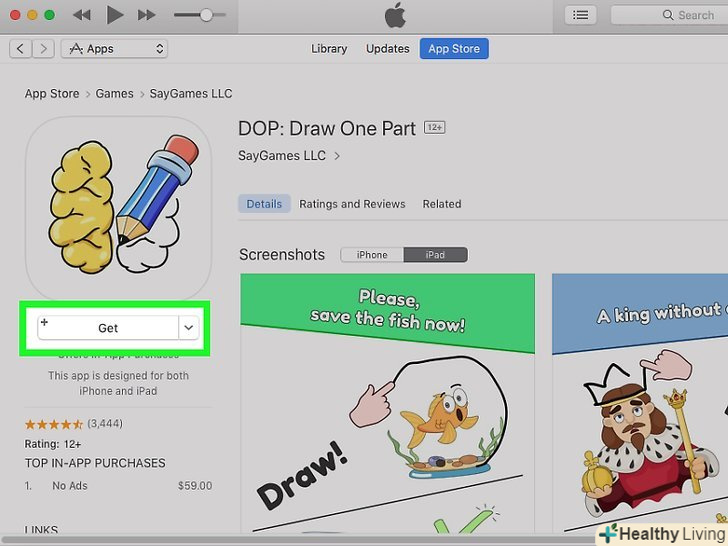The width and height of the screenshot is (728, 546).
Task: Click the Search input field
Action: (670, 15)
